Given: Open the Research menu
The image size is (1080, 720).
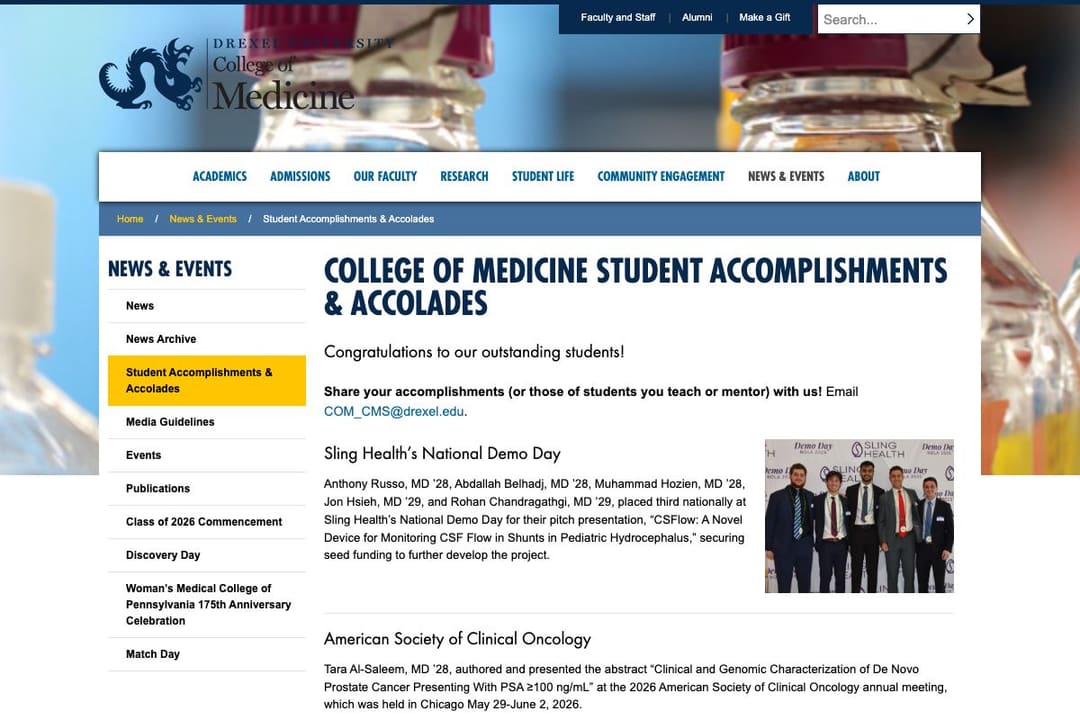Looking at the screenshot, I should point(464,176).
